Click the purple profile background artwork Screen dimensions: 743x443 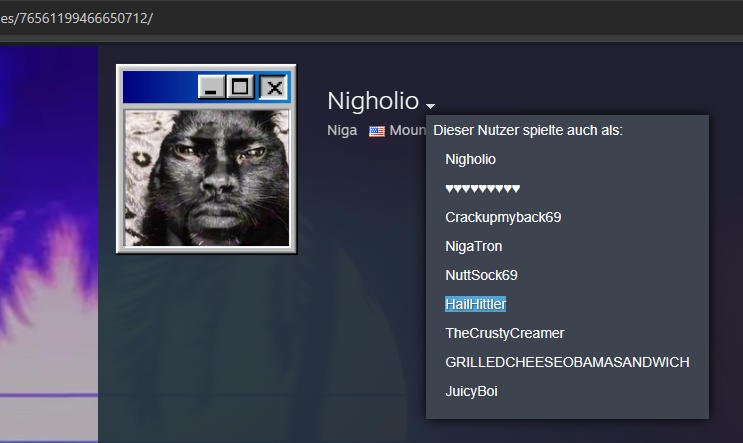click(x=48, y=250)
